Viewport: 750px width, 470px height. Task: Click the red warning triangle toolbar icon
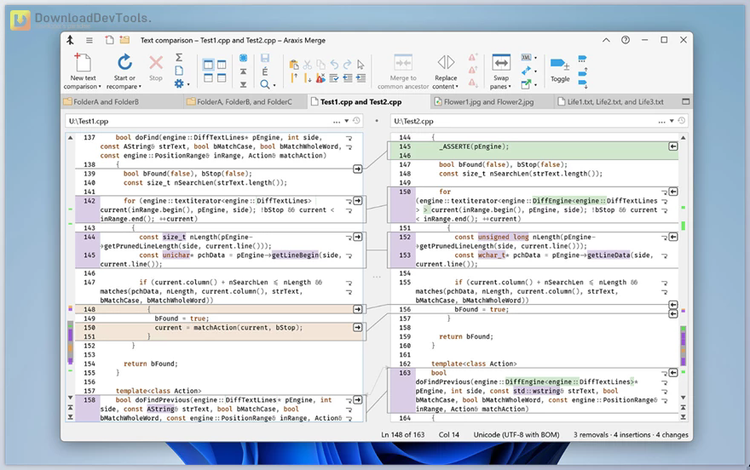coord(320,78)
